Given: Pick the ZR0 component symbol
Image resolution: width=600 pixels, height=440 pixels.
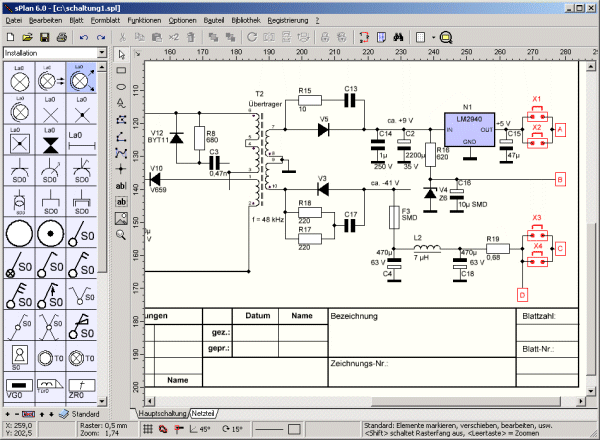Looking at the screenshot, I should click(82, 388).
